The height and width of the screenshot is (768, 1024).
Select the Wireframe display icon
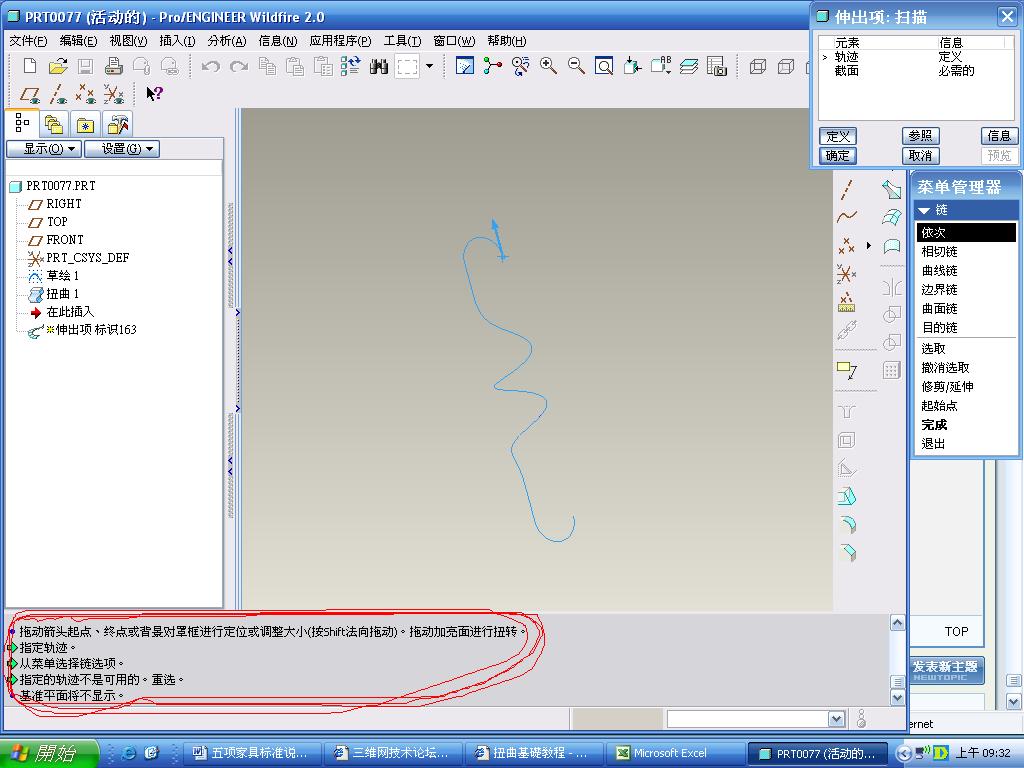pos(758,66)
